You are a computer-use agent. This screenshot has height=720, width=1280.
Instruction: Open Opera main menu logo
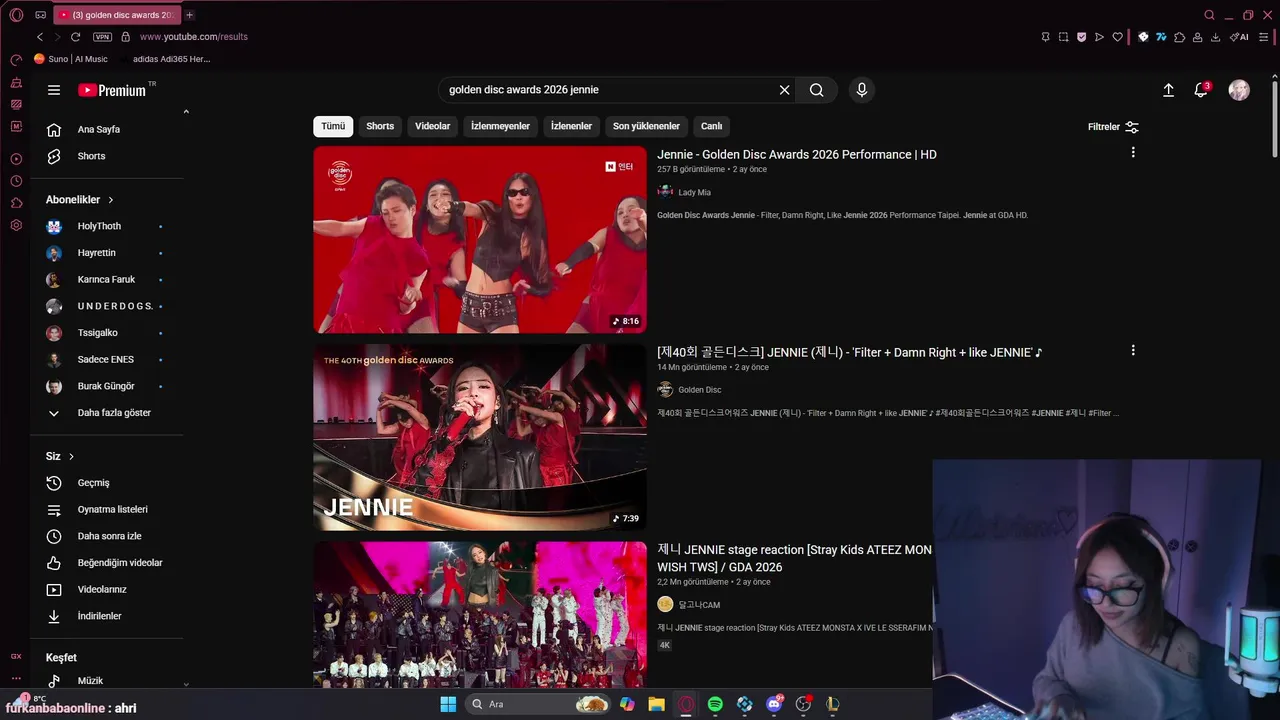click(x=16, y=15)
